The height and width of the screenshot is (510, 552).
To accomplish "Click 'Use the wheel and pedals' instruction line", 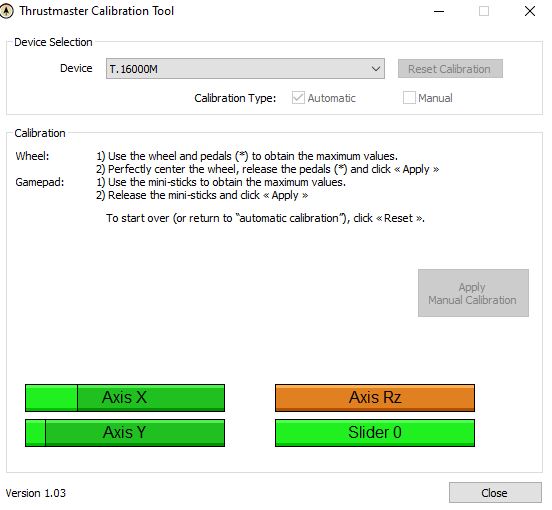I will 247,156.
